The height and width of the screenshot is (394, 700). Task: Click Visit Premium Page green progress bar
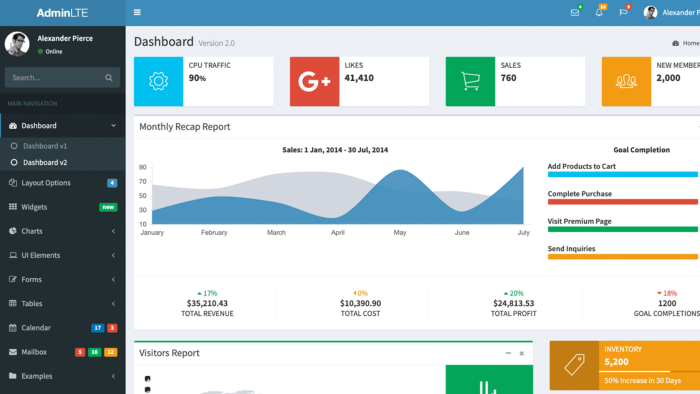[624, 229]
